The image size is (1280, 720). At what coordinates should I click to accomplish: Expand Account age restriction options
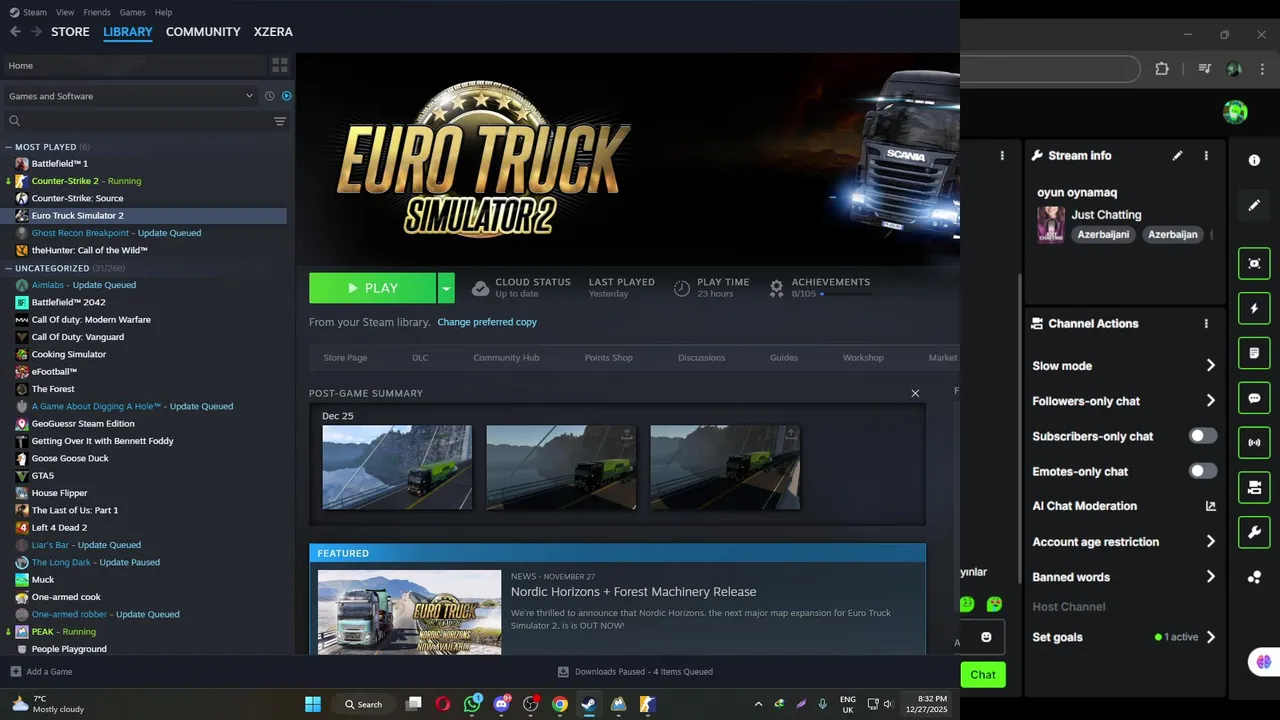(x=1210, y=542)
